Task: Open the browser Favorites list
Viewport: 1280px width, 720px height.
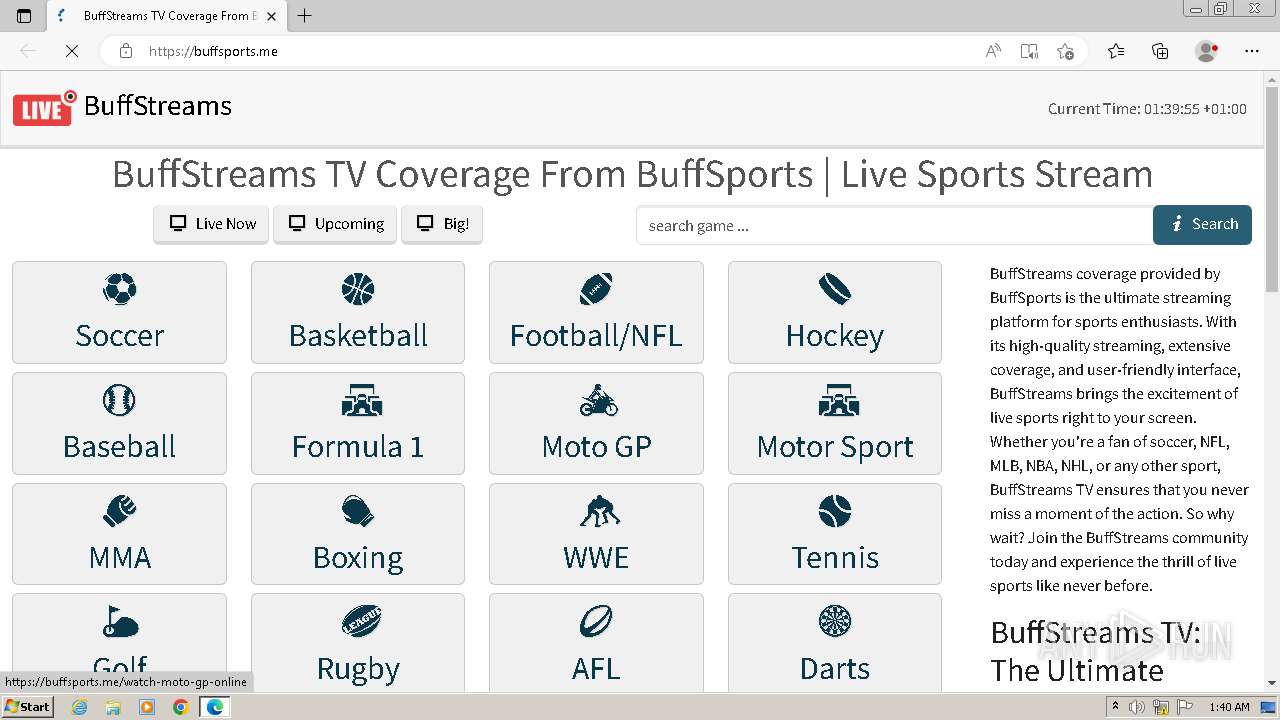Action: 1116,51
